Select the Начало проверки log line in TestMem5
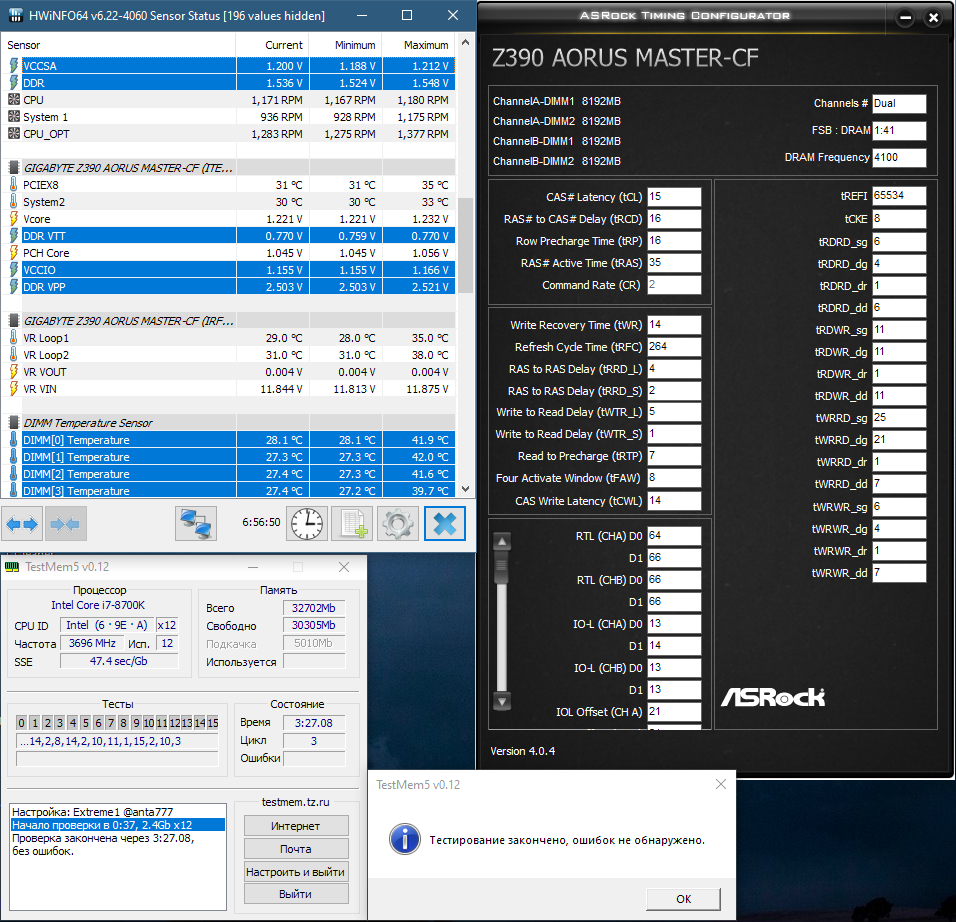Viewport: 956px width, 922px height. [x=118, y=825]
